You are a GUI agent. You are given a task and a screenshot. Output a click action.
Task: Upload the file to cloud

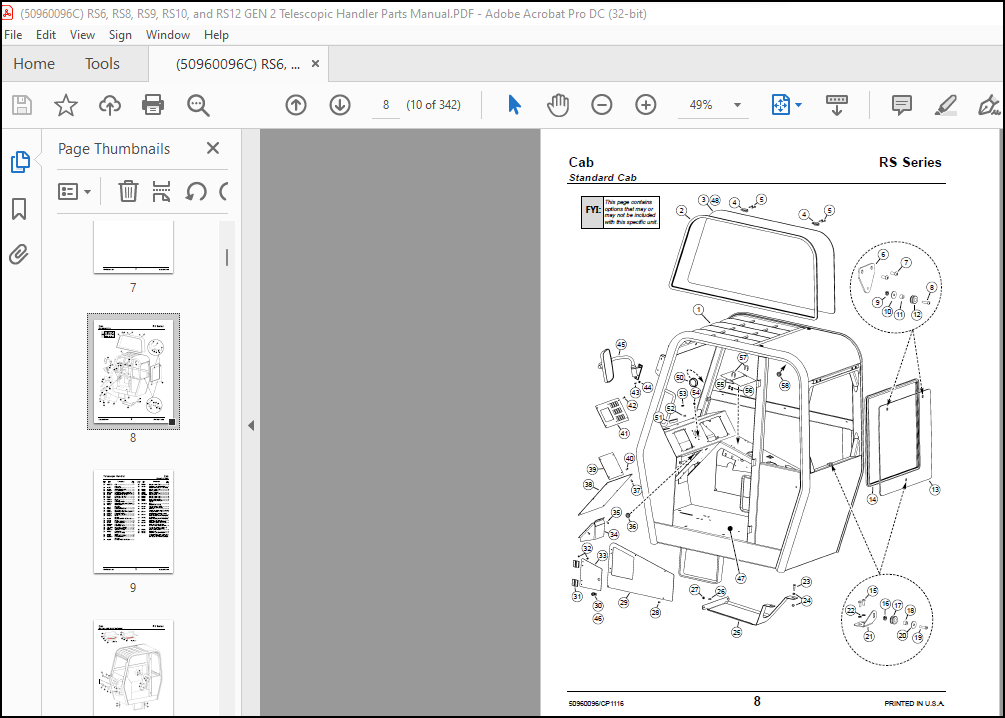pyautogui.click(x=110, y=105)
